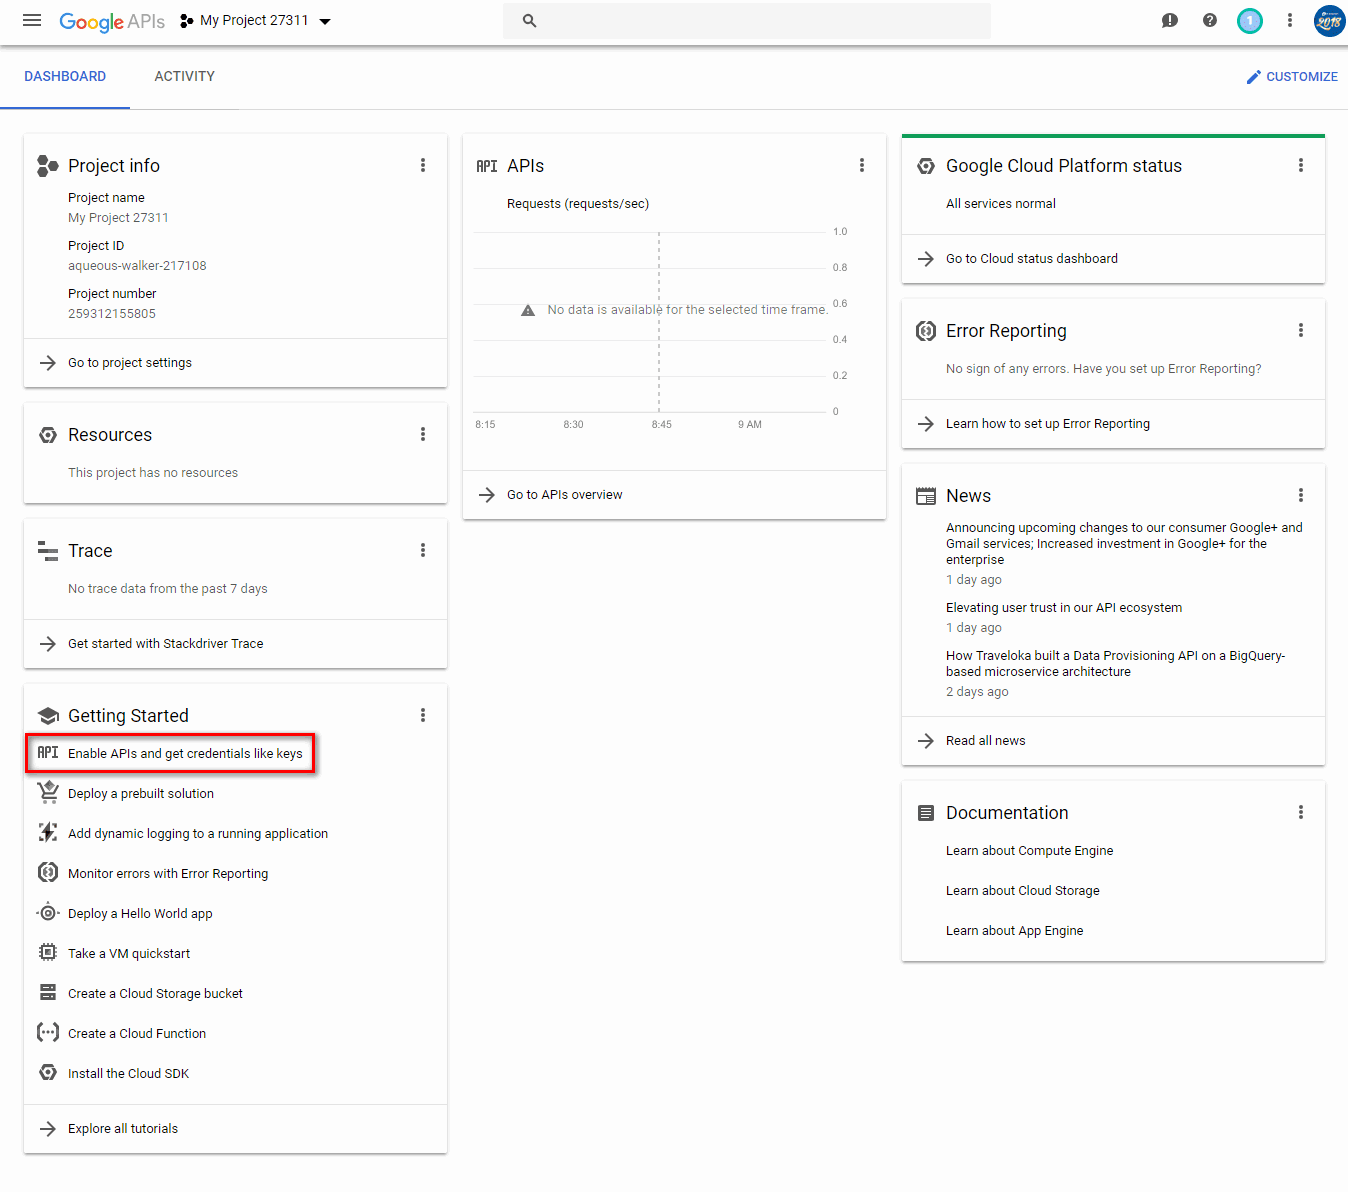This screenshot has width=1348, height=1192.
Task: Click the API icon beside Enable APIs
Action: tap(47, 753)
